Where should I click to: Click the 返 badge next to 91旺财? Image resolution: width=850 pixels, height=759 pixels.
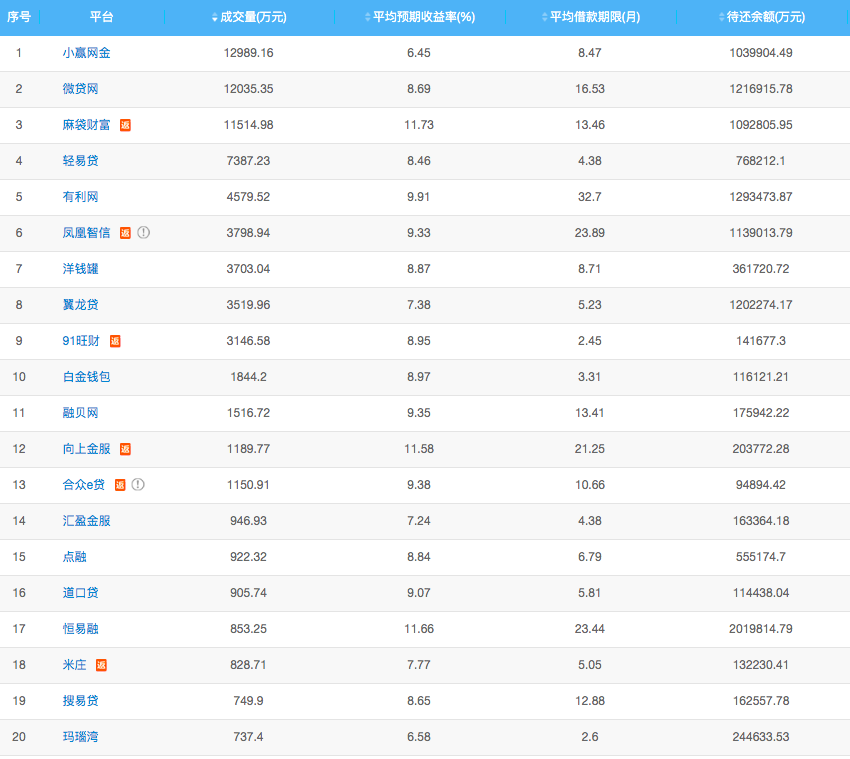[115, 341]
